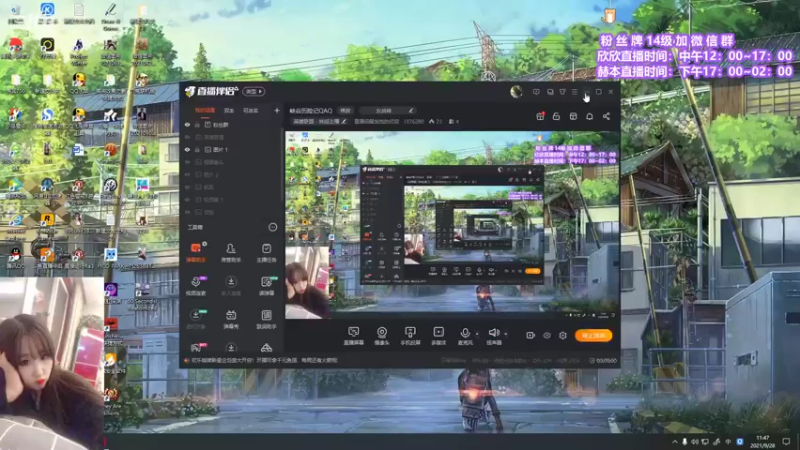Screen dimensions: 800x450
Task: Open the 房管助手 tool icon
Action: click(231, 252)
